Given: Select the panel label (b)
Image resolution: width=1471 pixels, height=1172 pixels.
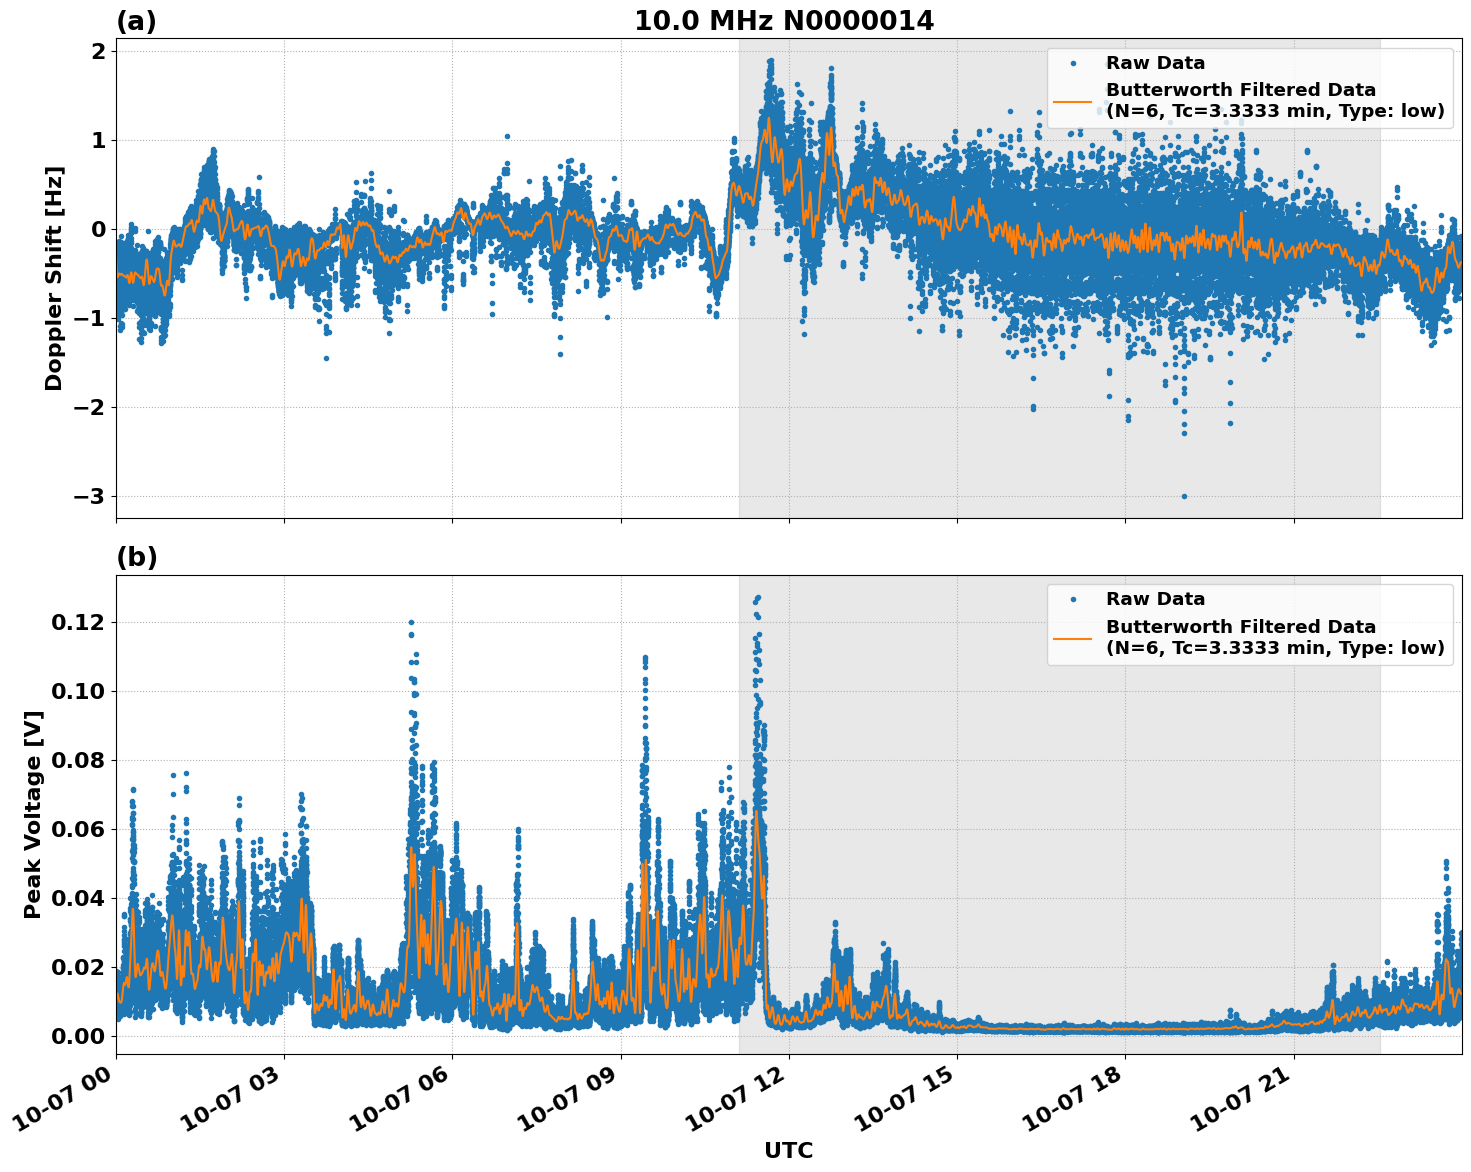Looking at the screenshot, I should point(135,557).
